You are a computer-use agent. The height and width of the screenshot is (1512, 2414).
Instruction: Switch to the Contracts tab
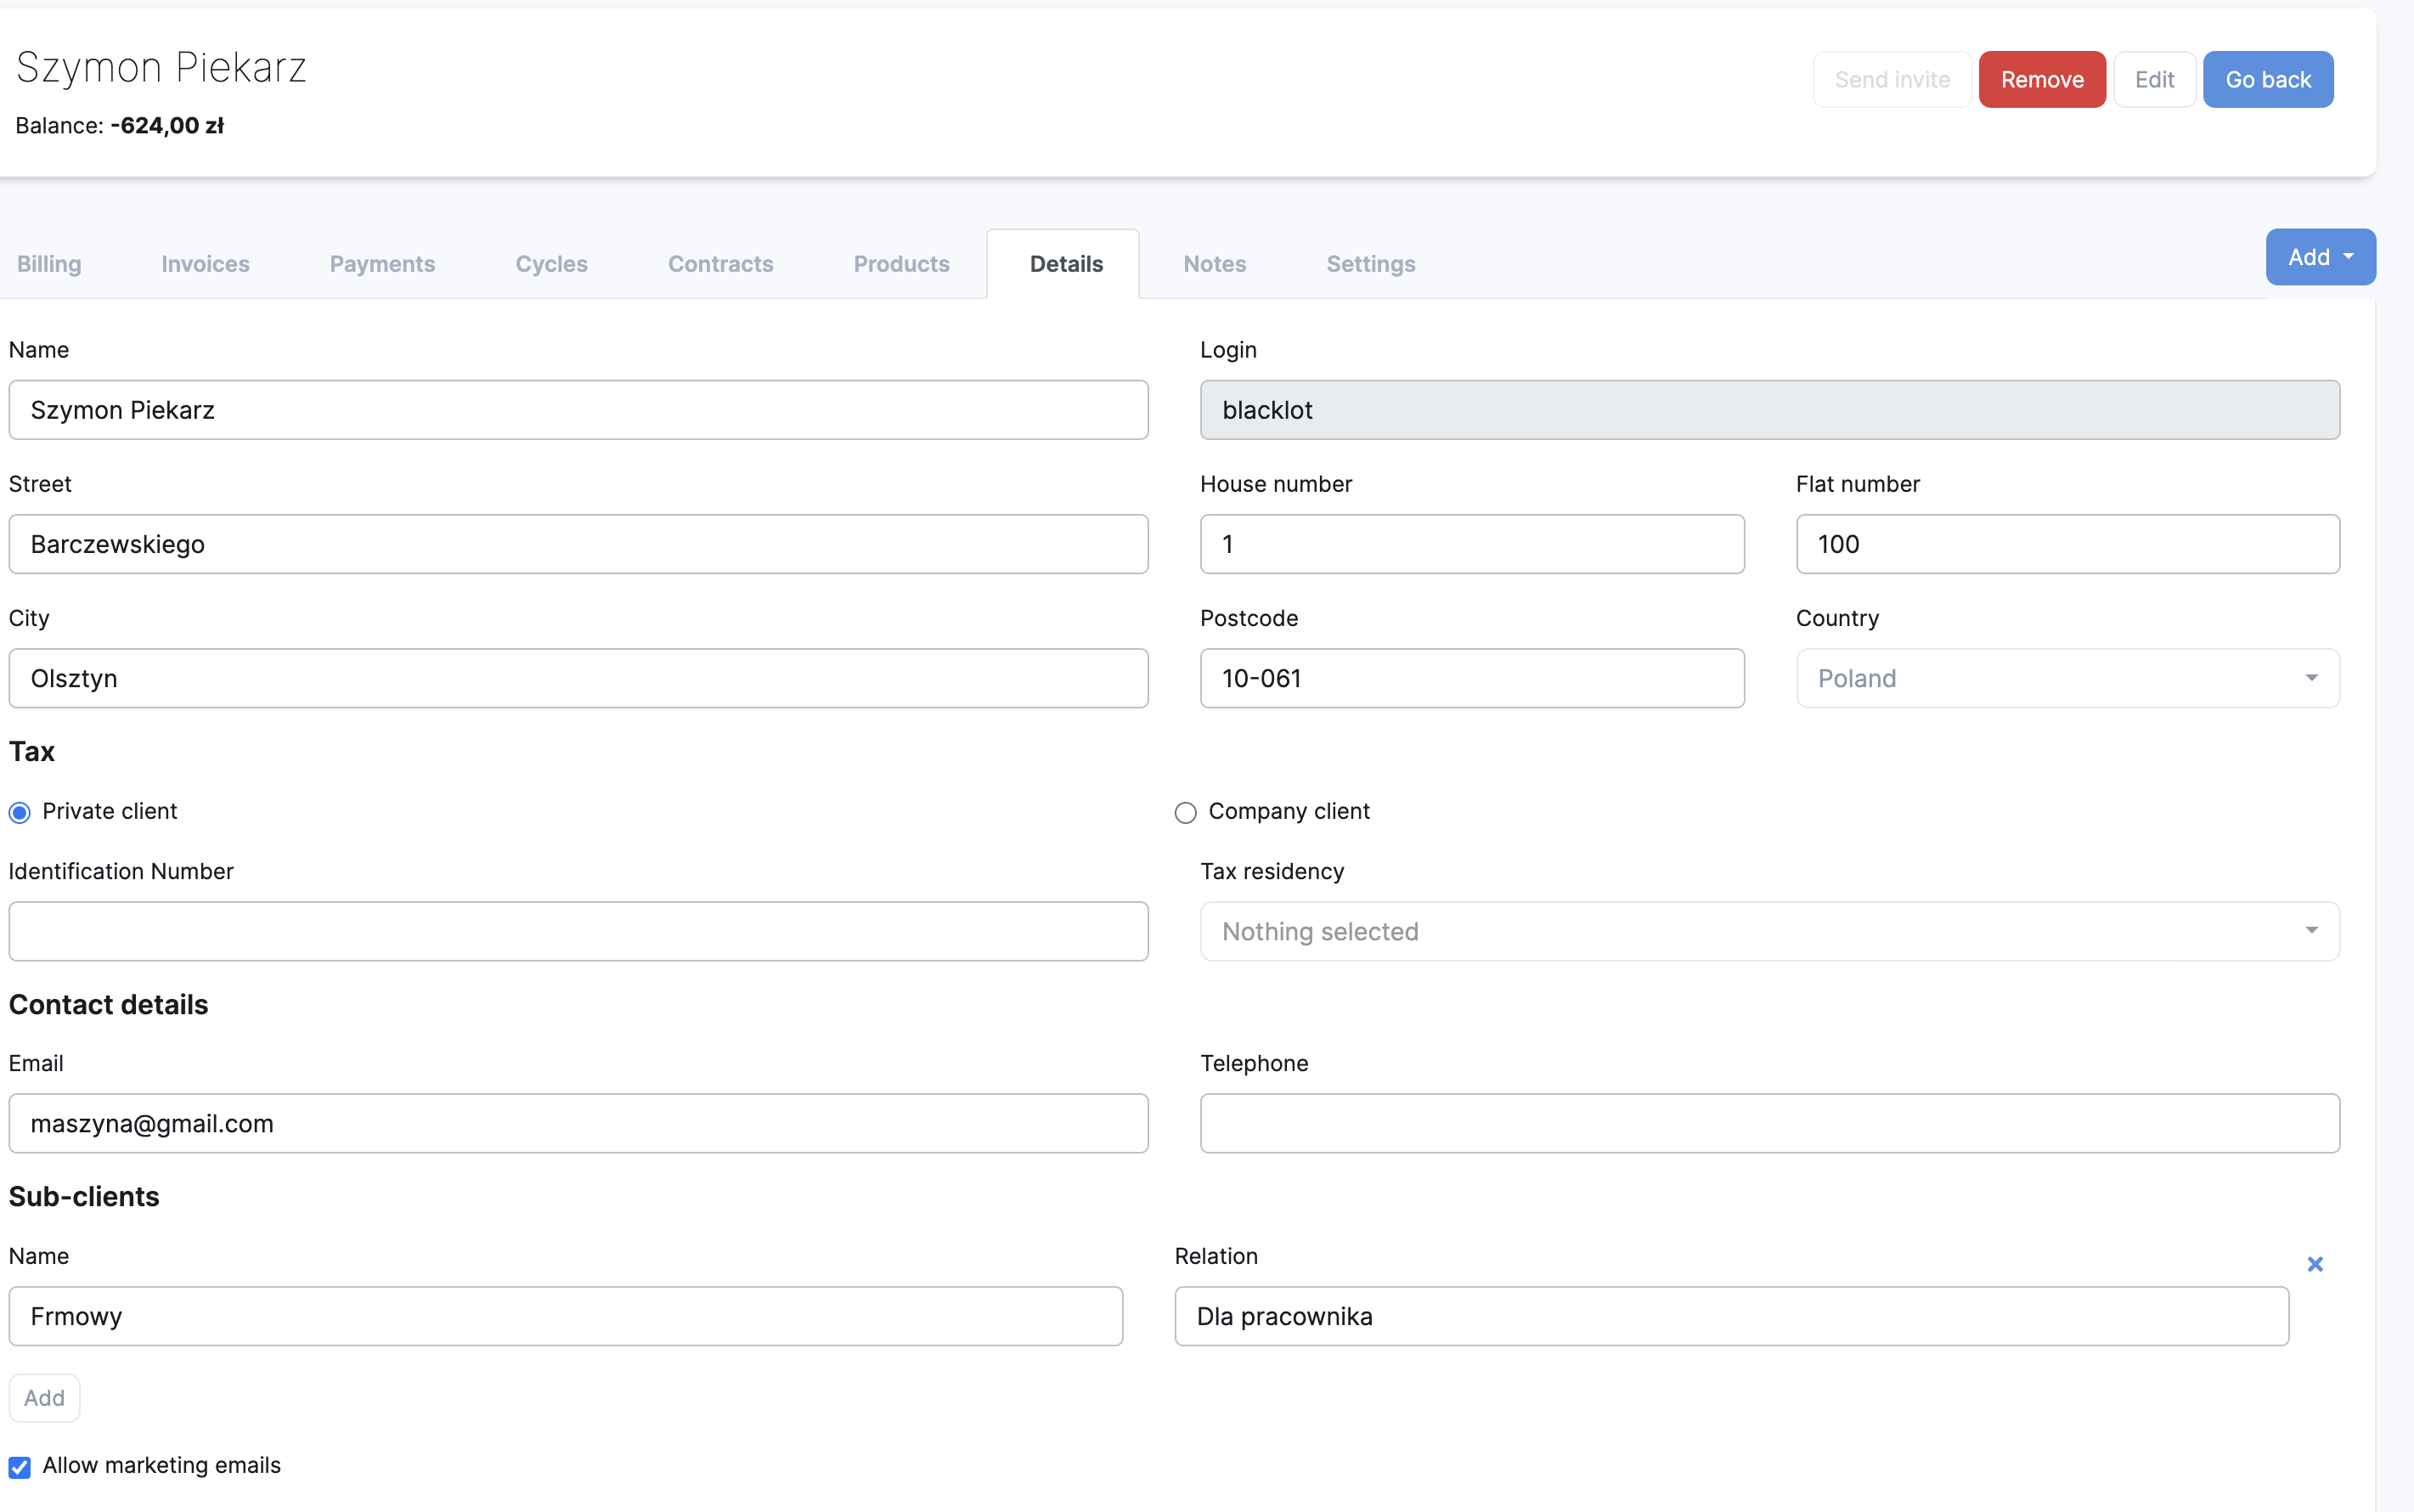pos(720,264)
